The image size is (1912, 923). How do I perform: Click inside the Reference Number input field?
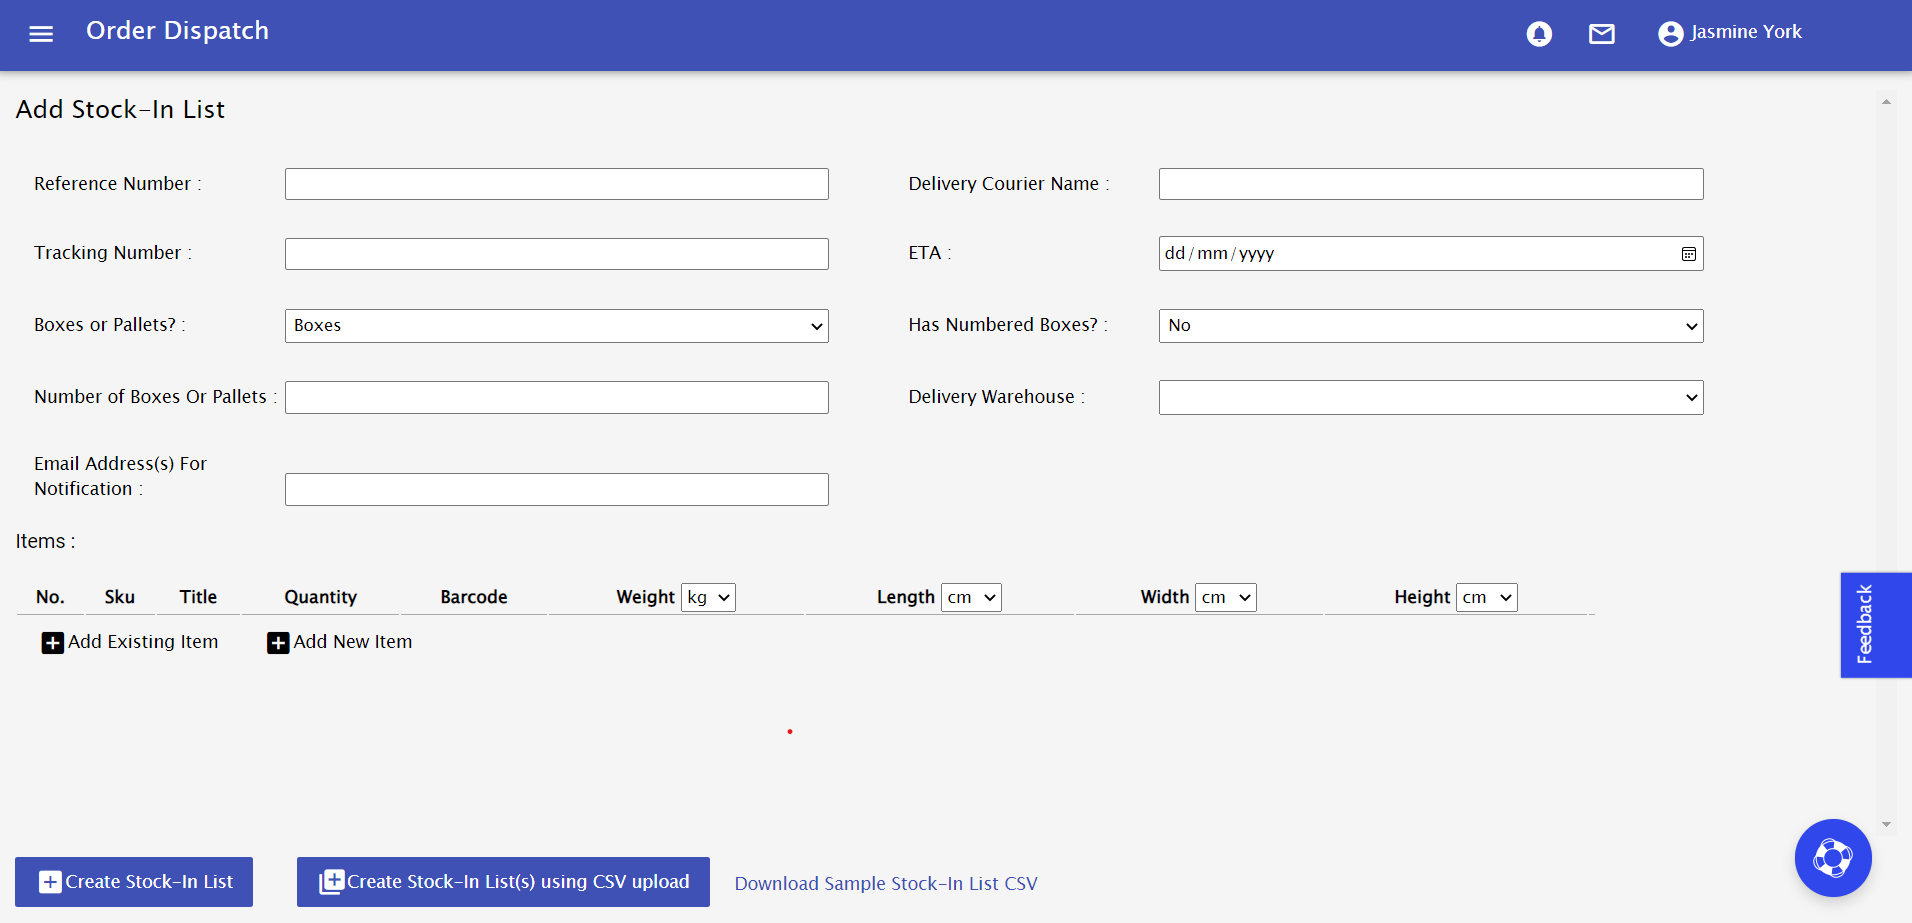pos(556,183)
